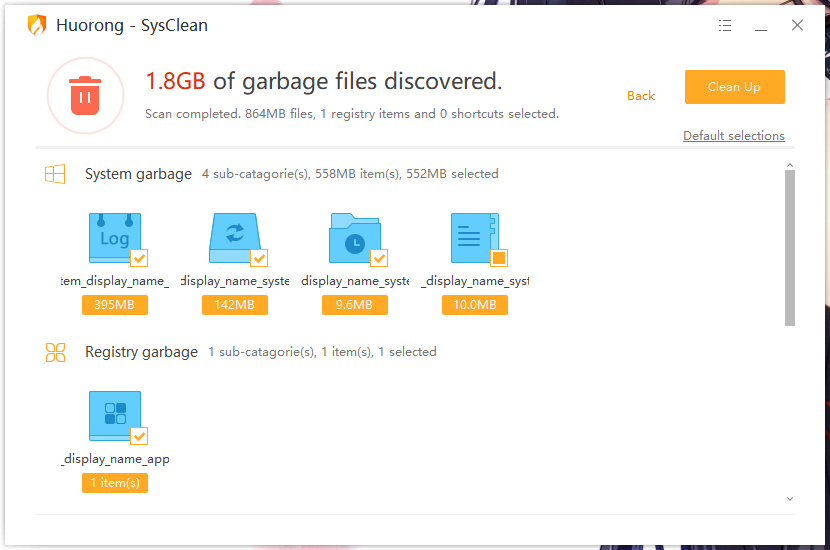The height and width of the screenshot is (550, 830).
Task: Click the Clean Up button
Action: (x=735, y=87)
